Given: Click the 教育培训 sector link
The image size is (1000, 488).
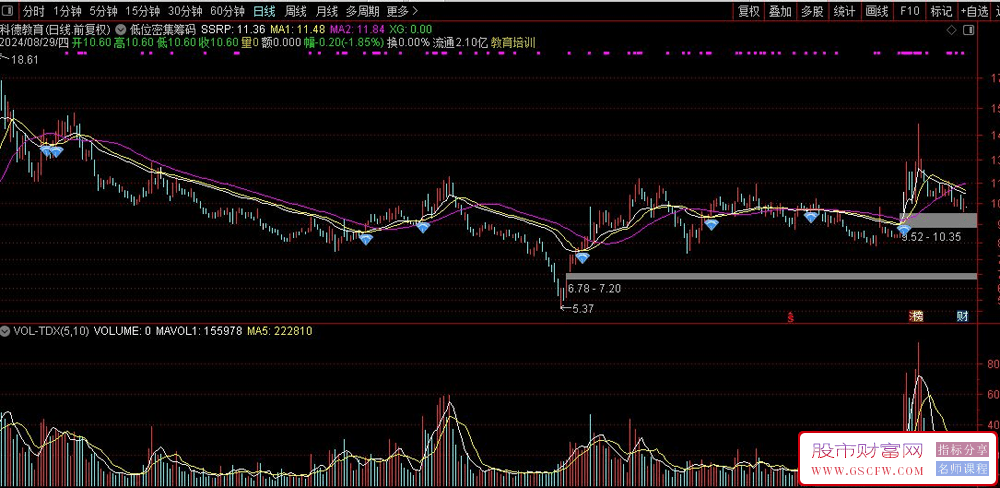Looking at the screenshot, I should 513,43.
